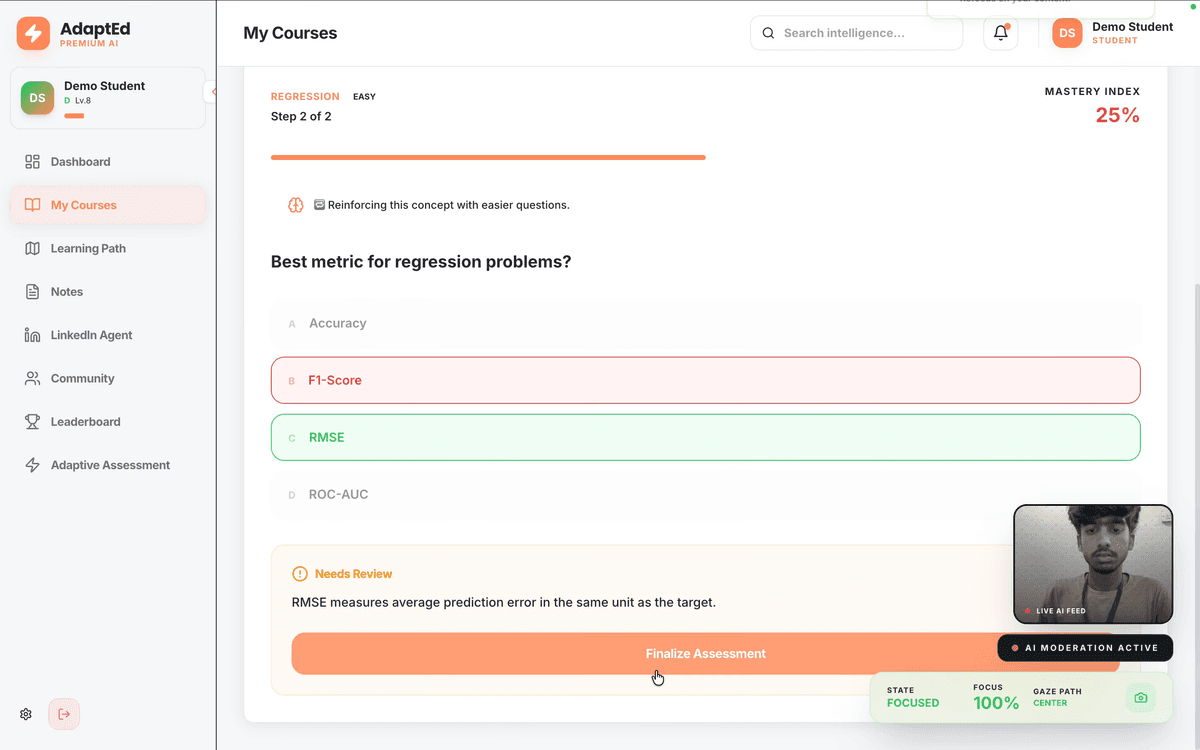Select answer option A Accuracy
Screen dimensions: 1200x750
[705, 324]
